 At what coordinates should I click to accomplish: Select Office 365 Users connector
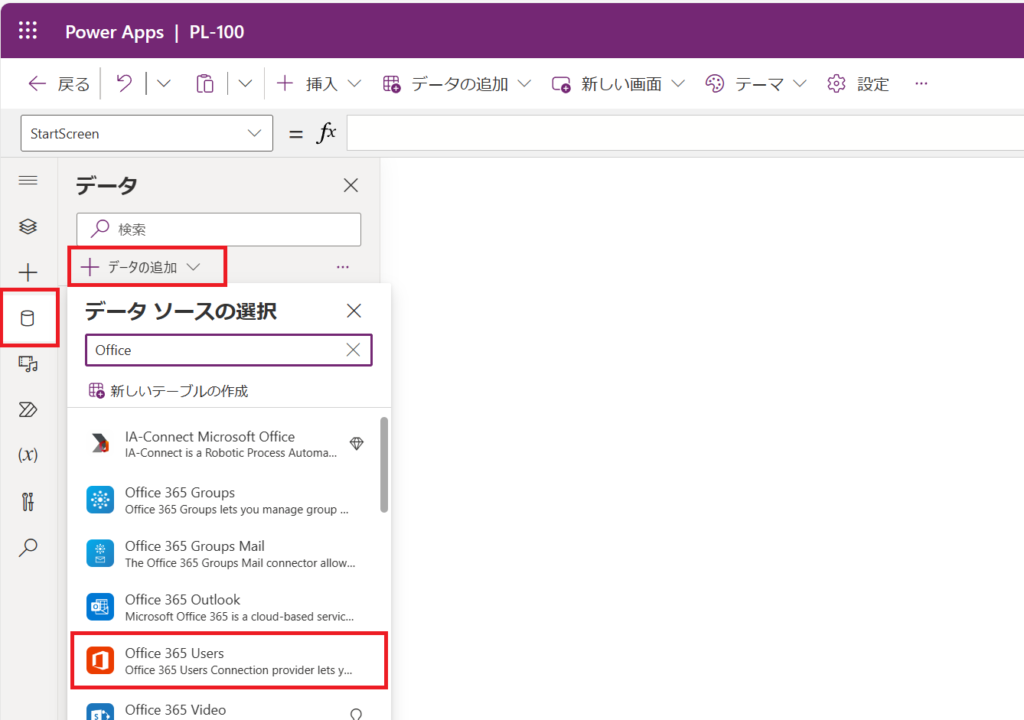[x=229, y=661]
